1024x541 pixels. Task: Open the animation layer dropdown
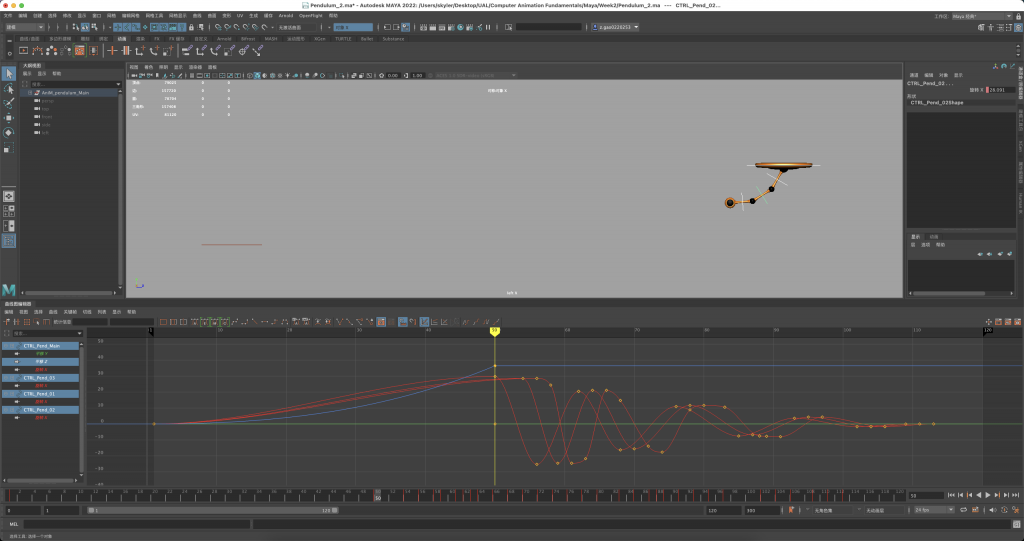coord(859,510)
